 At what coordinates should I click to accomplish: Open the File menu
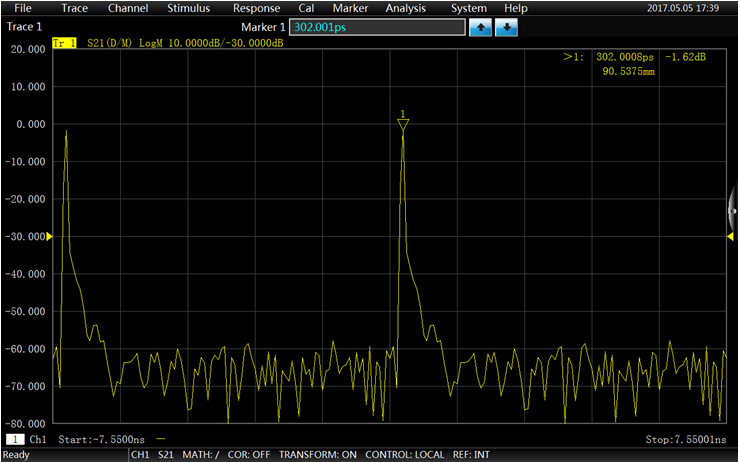point(24,8)
